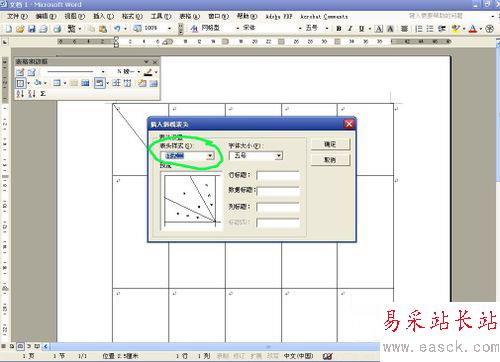The width and height of the screenshot is (500, 362).
Task: Open the 文件 (File) menu
Action: (17, 16)
